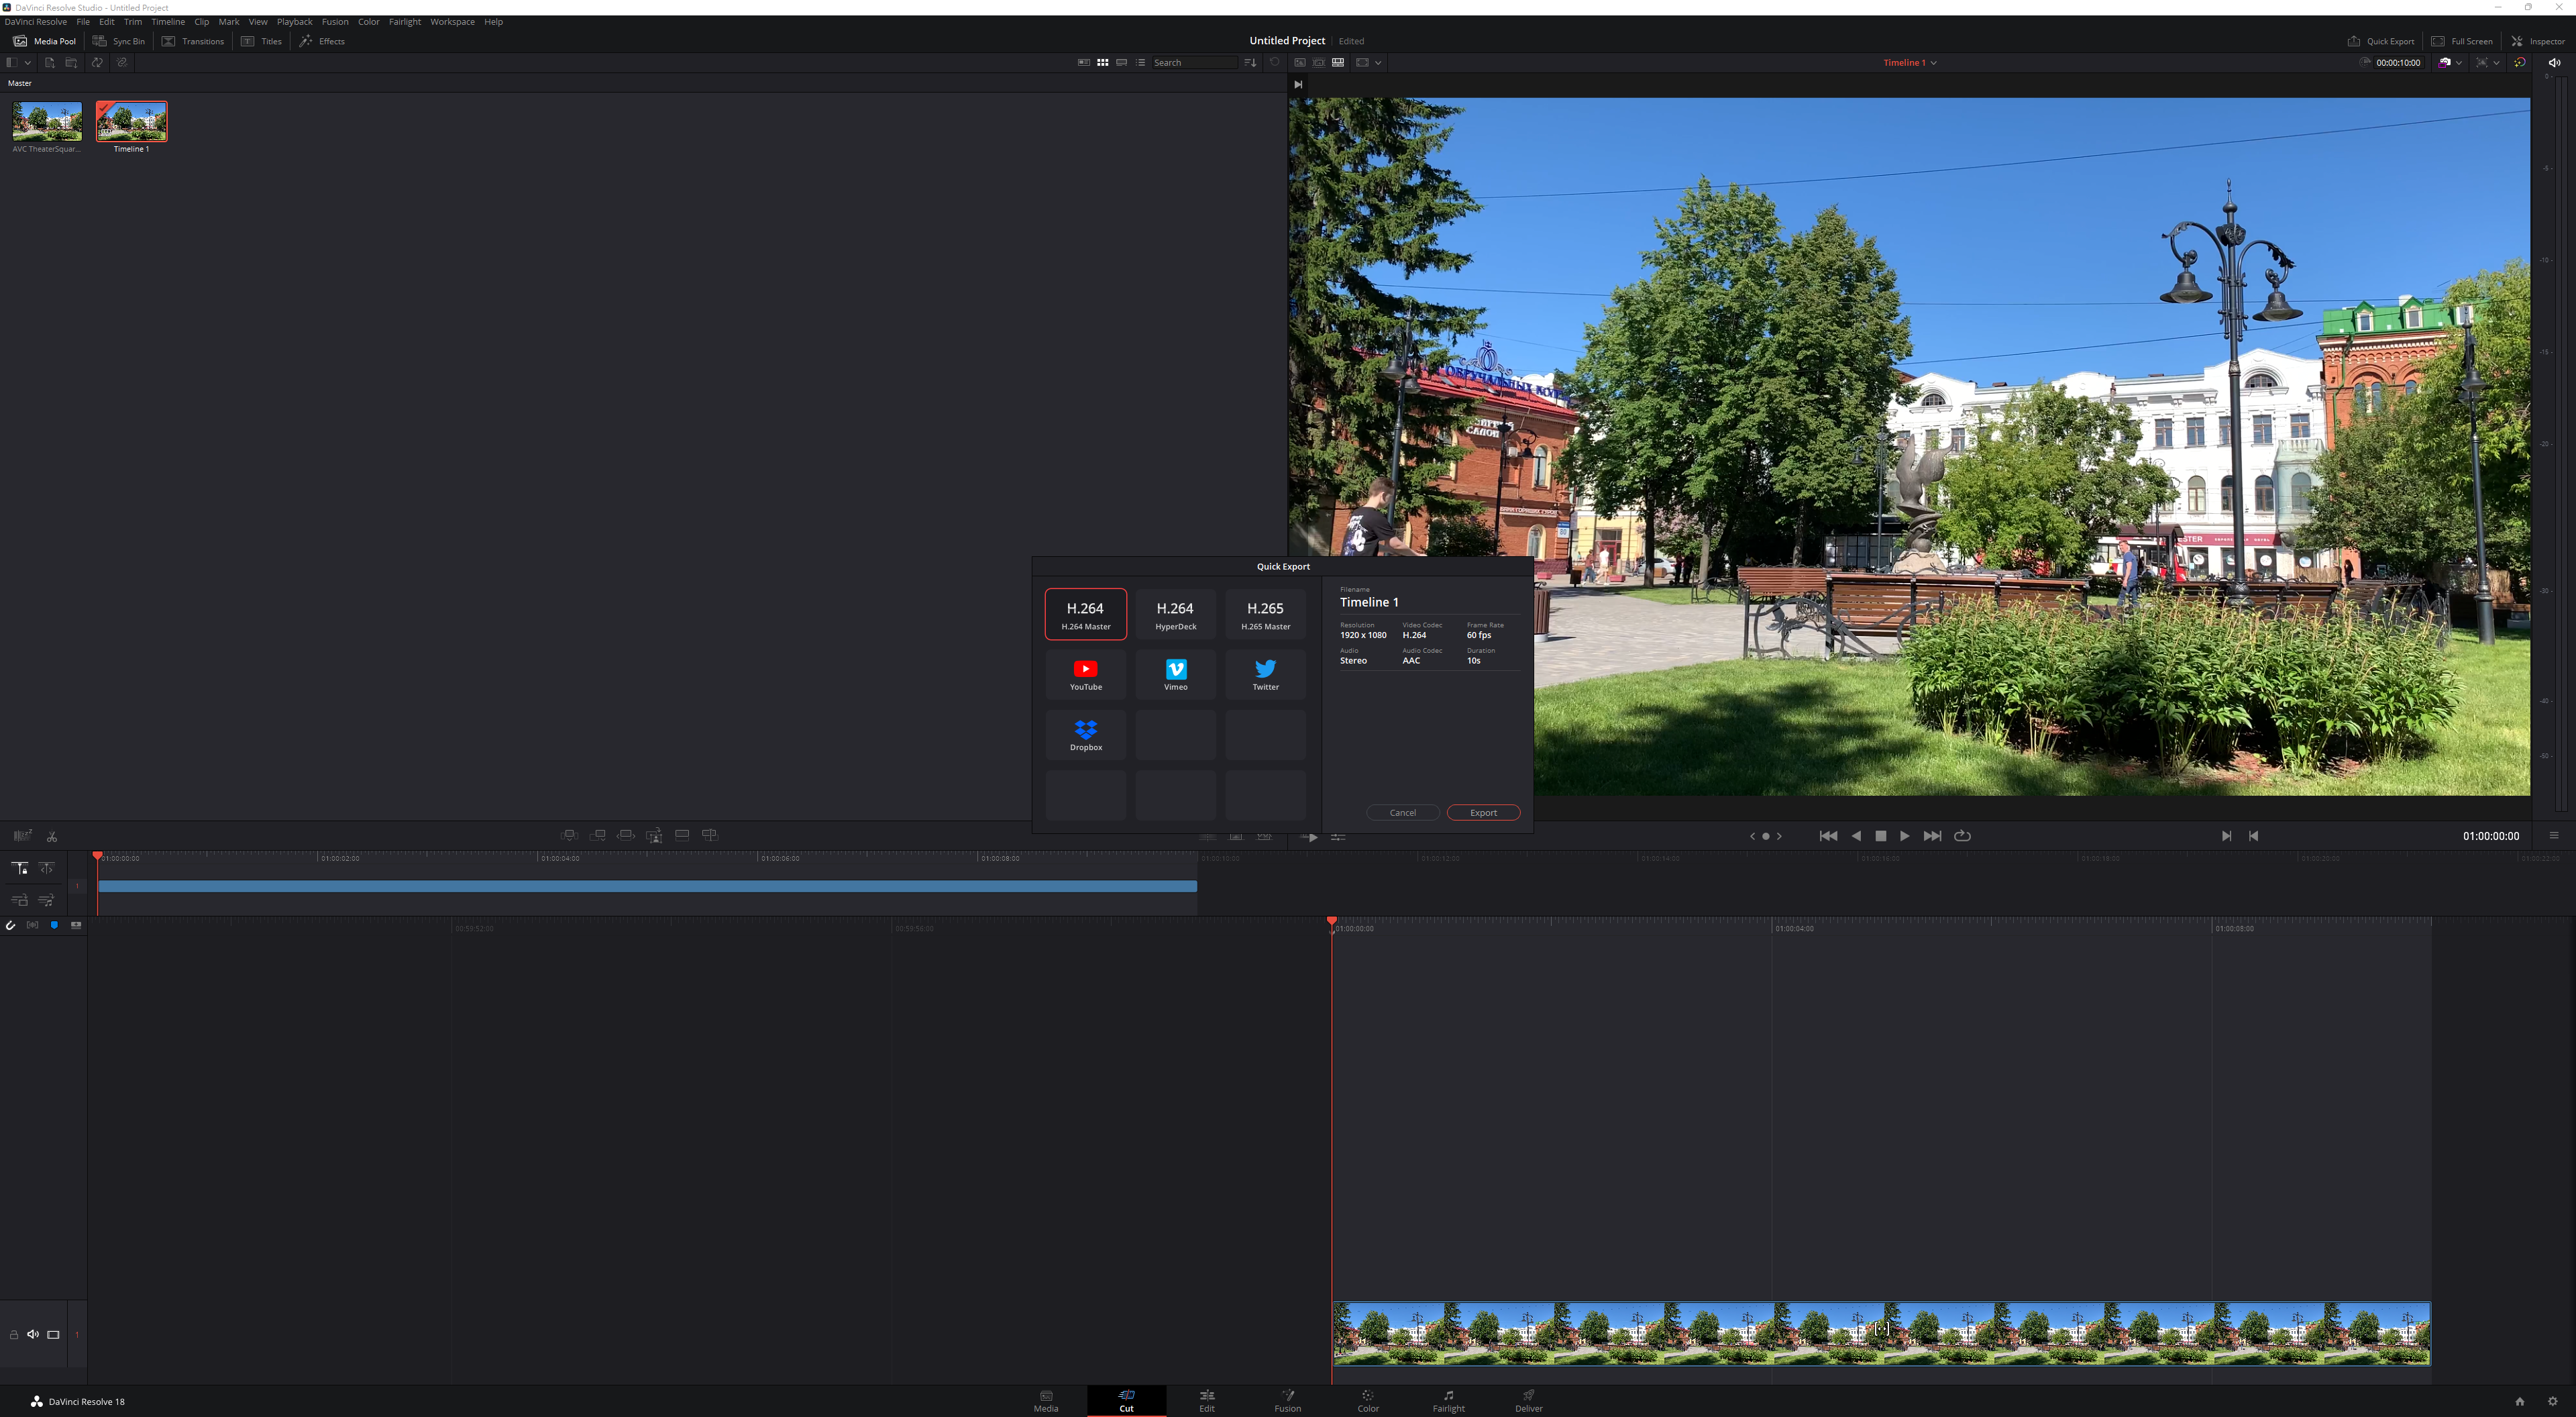Click the ripple overwrite icon
Image resolution: width=2576 pixels, height=1417 pixels.
coord(626,835)
